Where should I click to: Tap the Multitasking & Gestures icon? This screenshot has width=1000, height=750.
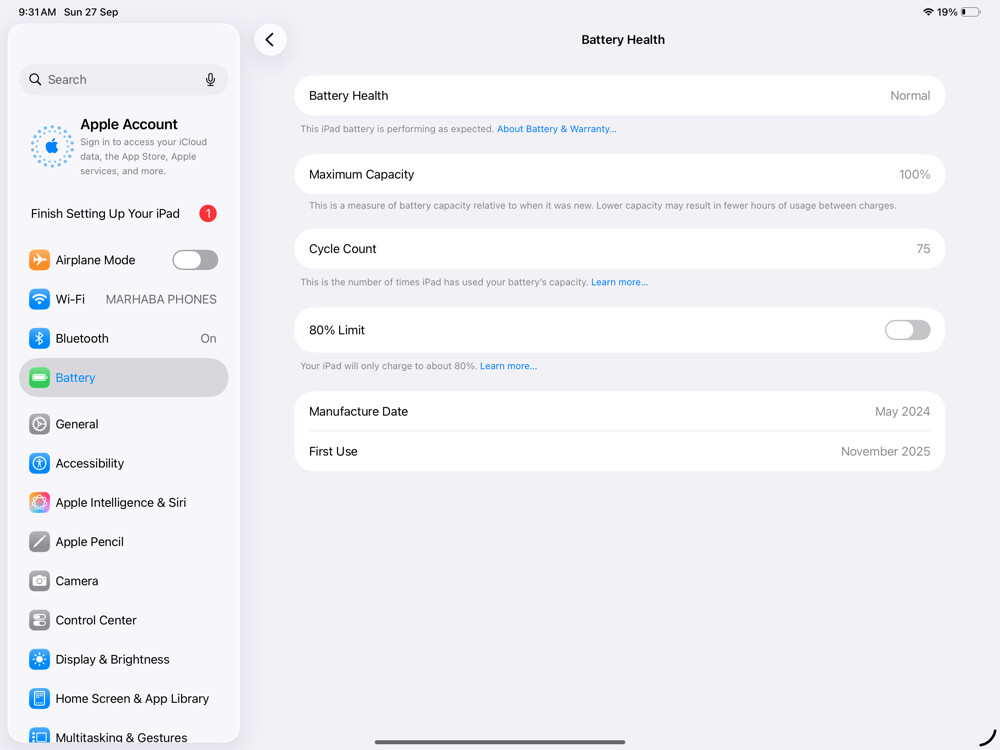pyautogui.click(x=39, y=736)
